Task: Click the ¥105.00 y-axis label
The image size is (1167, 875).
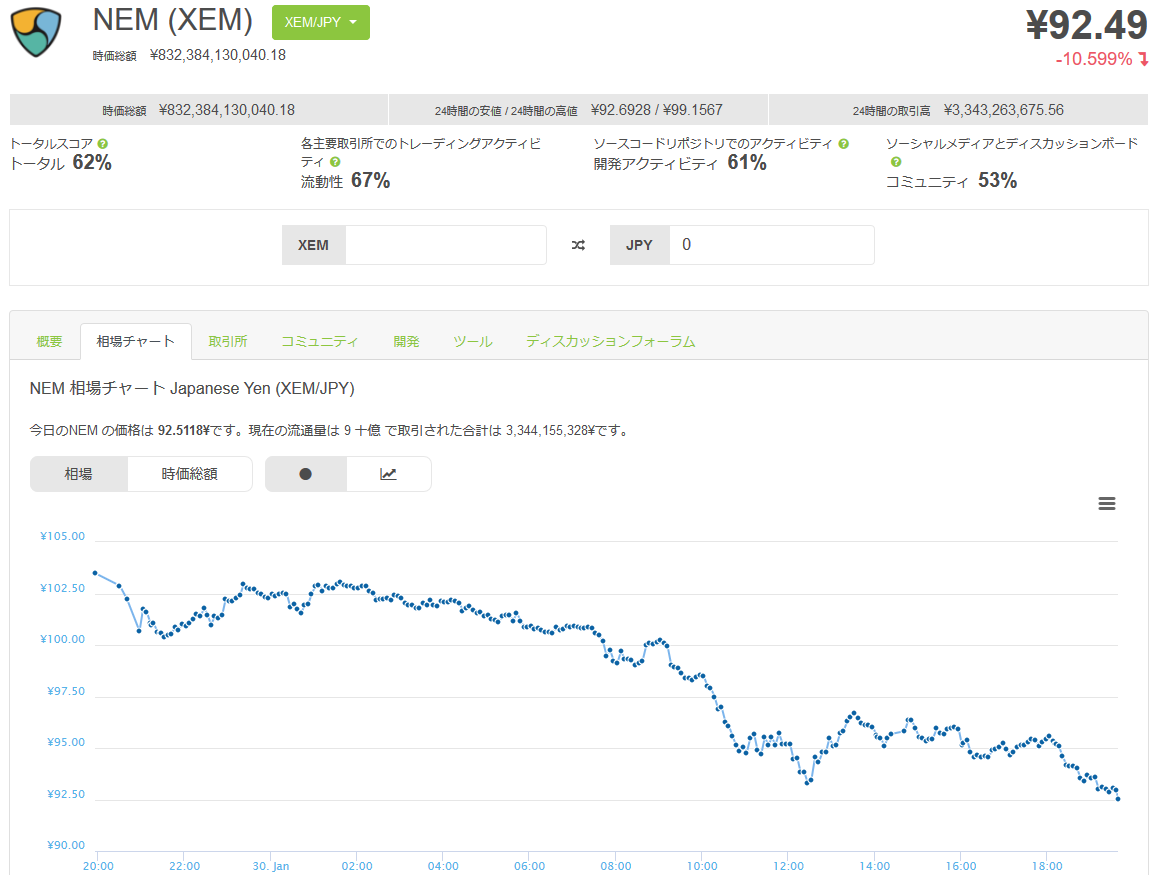Action: click(63, 536)
